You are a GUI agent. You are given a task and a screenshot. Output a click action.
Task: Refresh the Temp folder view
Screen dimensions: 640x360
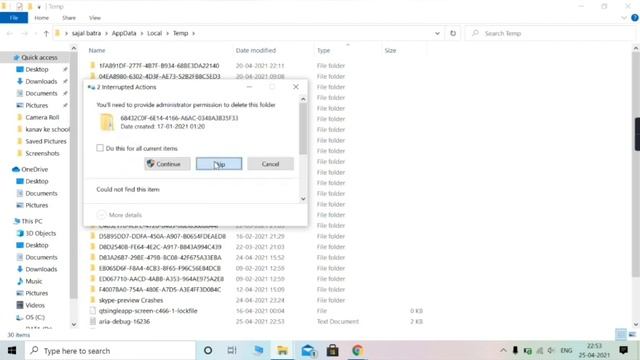coord(453,33)
